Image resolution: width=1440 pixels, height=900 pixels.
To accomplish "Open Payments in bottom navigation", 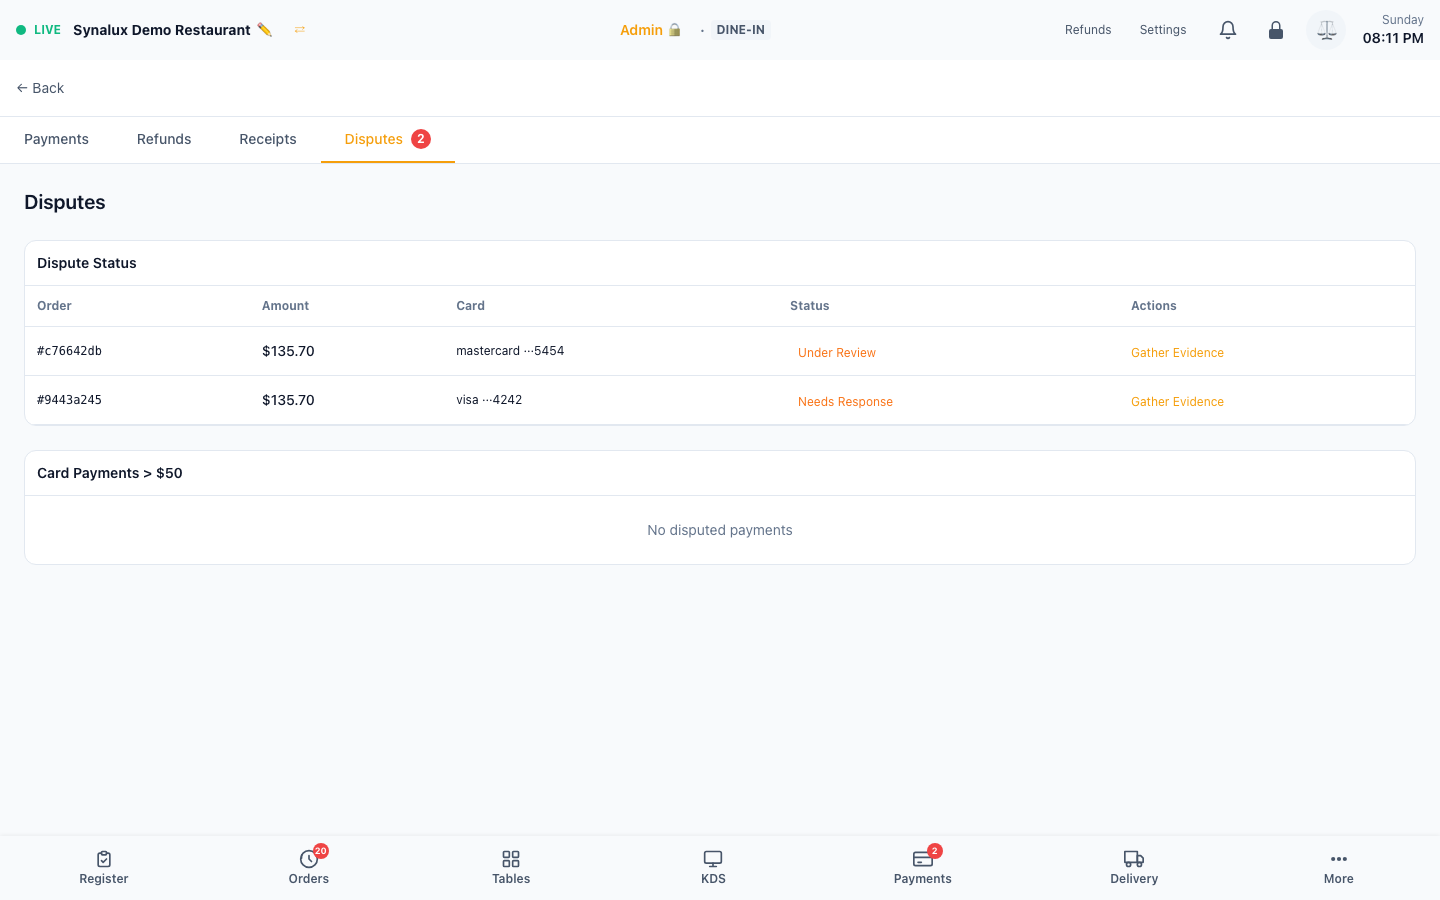I will coord(923,867).
